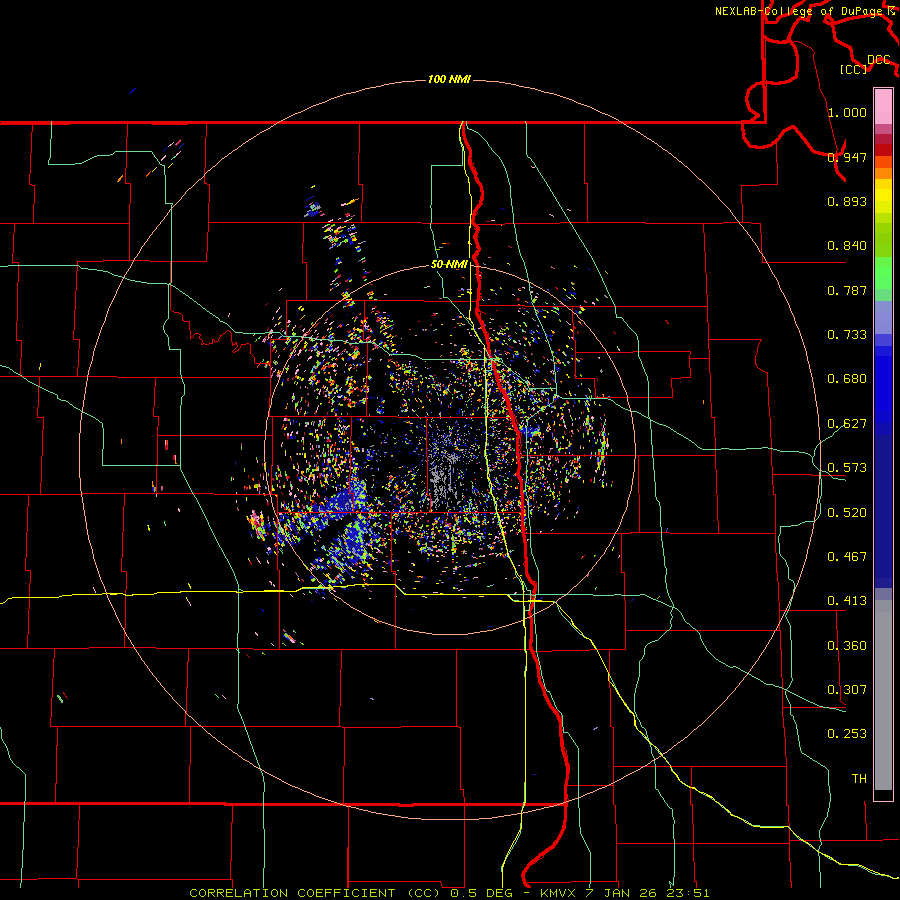This screenshot has height=900, width=900.
Task: Click the 0.947 scale value
Action: click(847, 157)
